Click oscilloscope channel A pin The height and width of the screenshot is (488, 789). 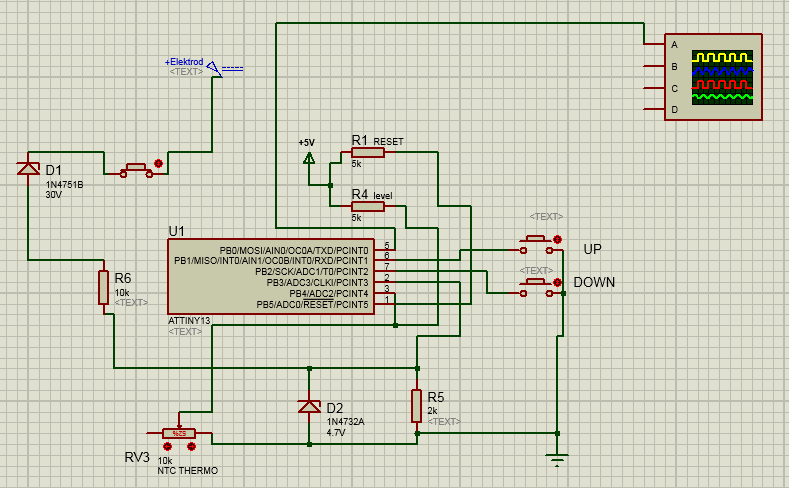click(654, 45)
